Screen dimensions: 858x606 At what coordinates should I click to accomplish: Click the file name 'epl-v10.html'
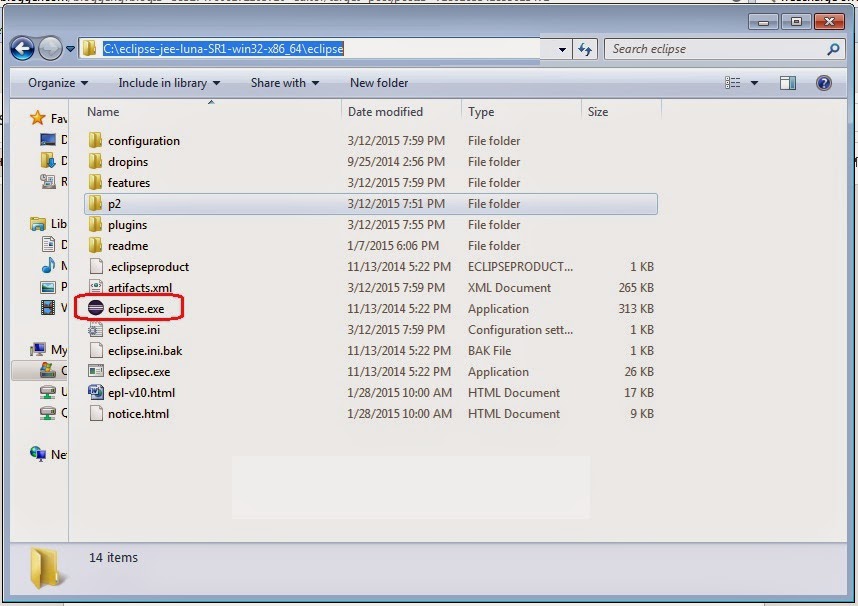142,393
